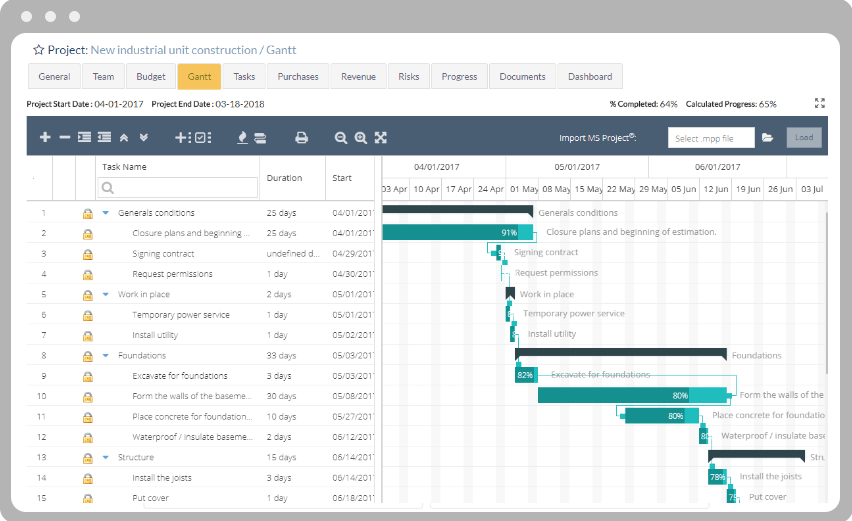Image resolution: width=852 pixels, height=521 pixels.
Task: Click the zoom-to-fit icon in toolbar
Action: click(380, 138)
